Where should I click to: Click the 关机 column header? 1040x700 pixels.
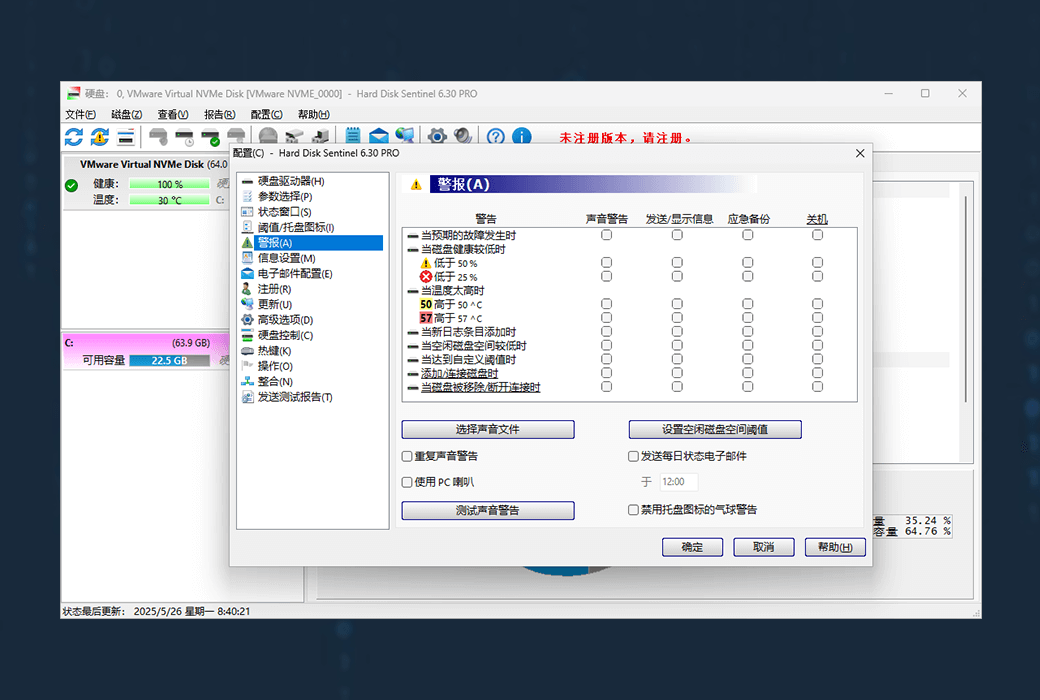(817, 219)
